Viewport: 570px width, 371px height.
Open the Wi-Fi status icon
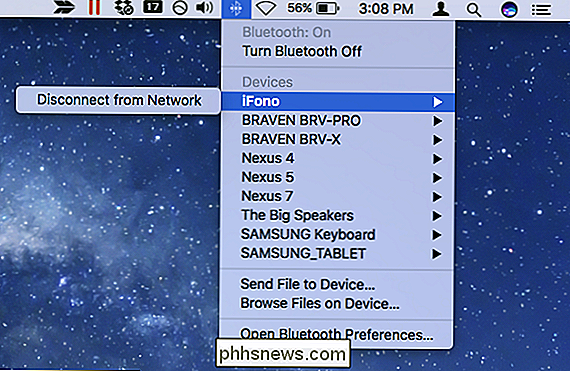266,8
